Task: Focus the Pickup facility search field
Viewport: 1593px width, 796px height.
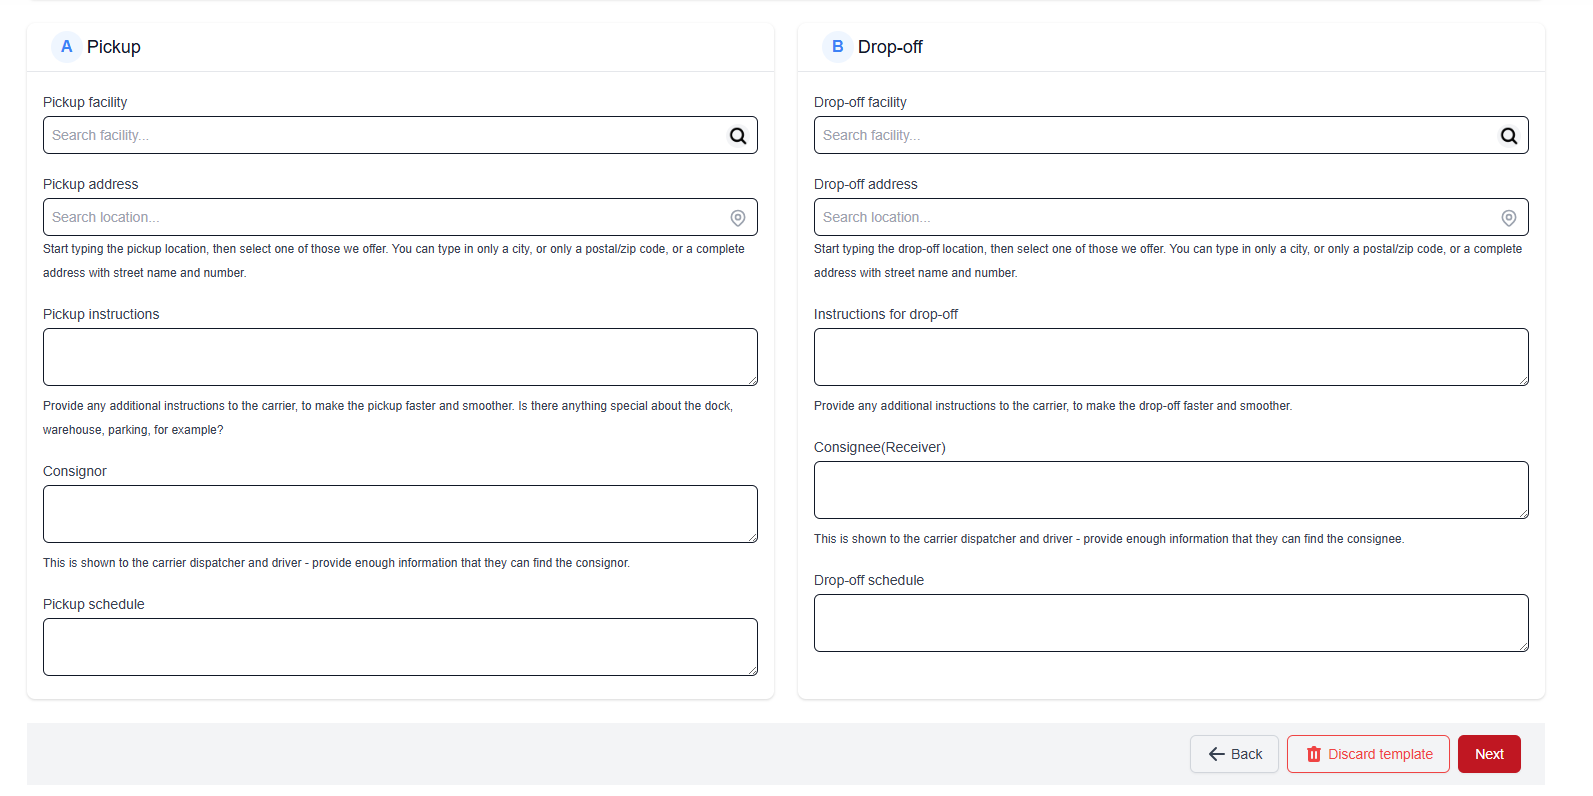Action: 400,135
